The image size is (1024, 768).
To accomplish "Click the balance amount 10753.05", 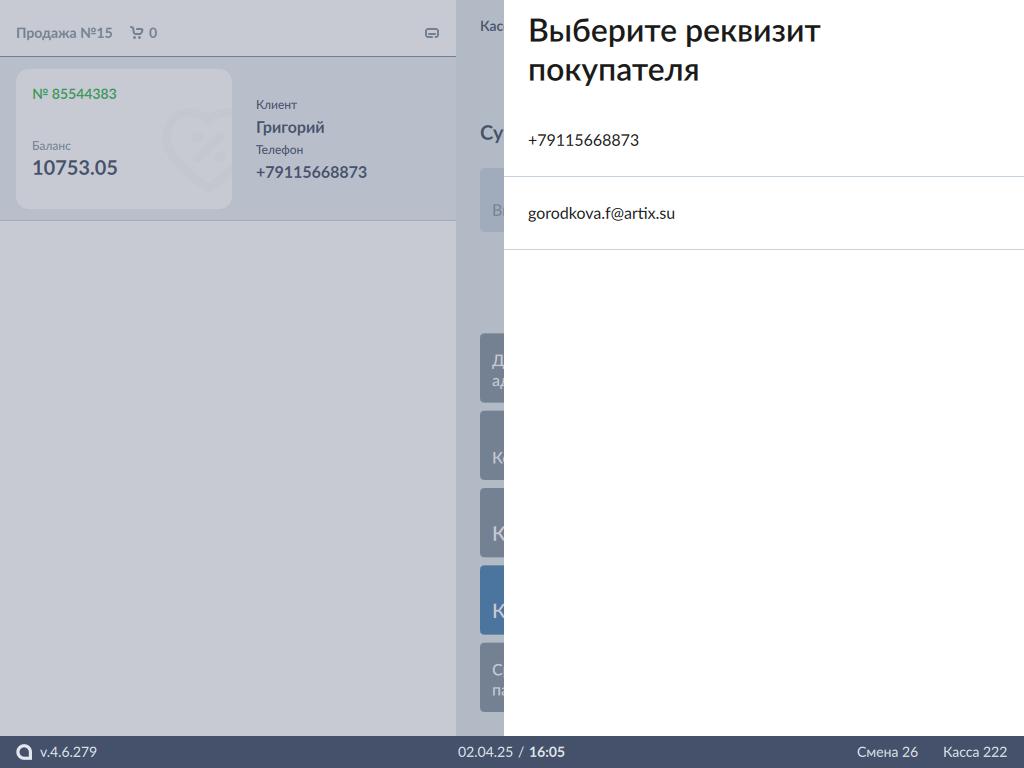I will pyautogui.click(x=75, y=168).
